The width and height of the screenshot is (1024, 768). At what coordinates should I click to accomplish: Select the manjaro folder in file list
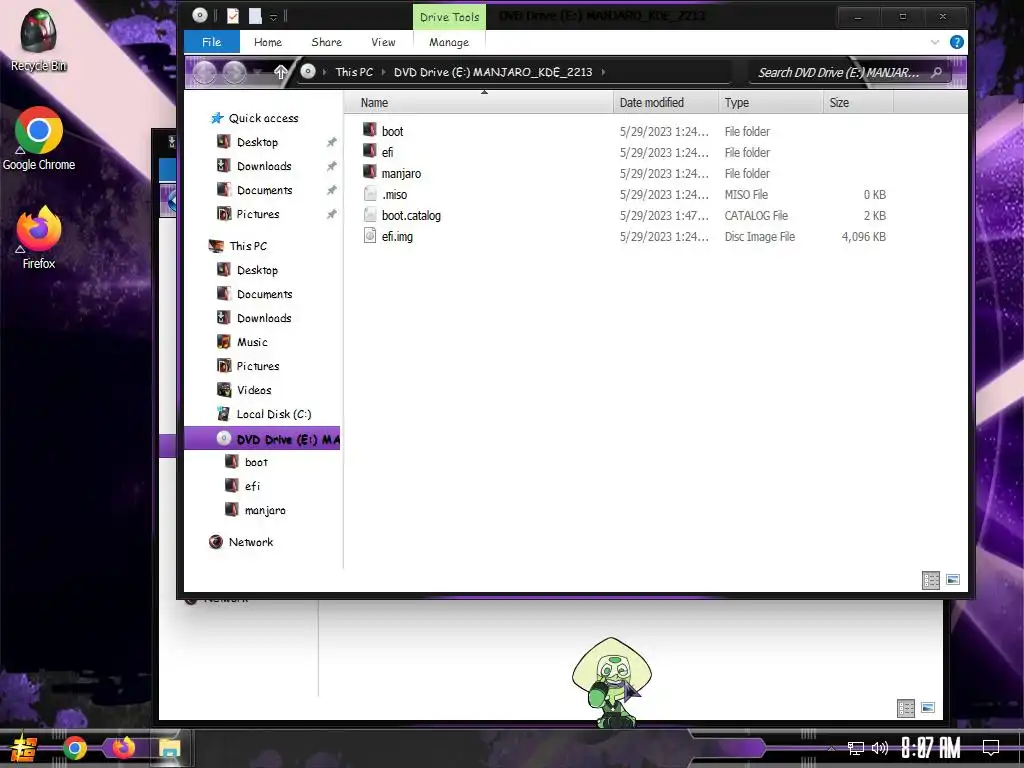pos(401,173)
